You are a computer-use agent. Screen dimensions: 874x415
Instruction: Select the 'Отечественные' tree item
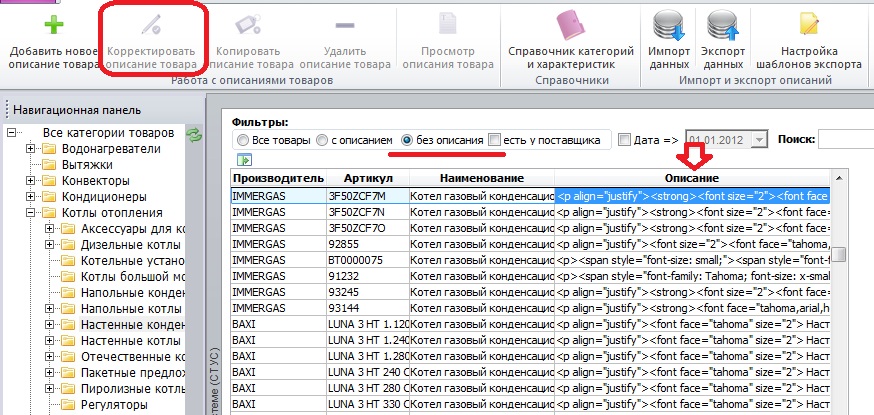[x=133, y=357]
